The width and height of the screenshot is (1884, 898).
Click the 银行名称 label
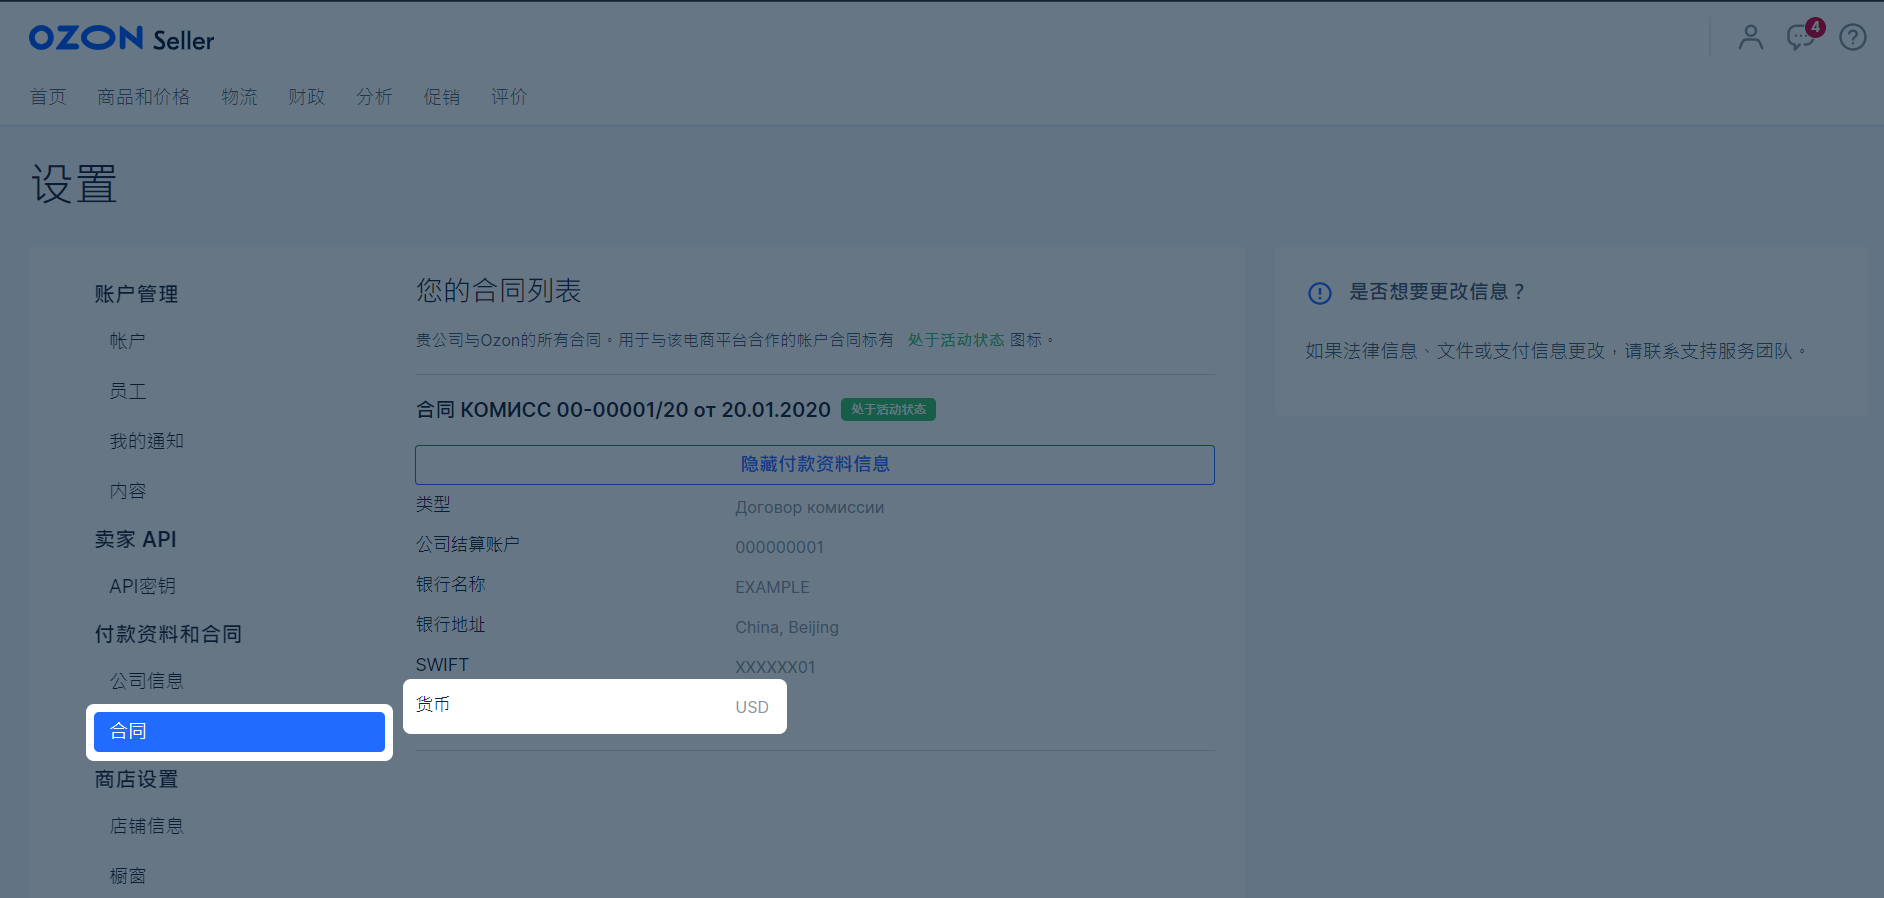[450, 584]
